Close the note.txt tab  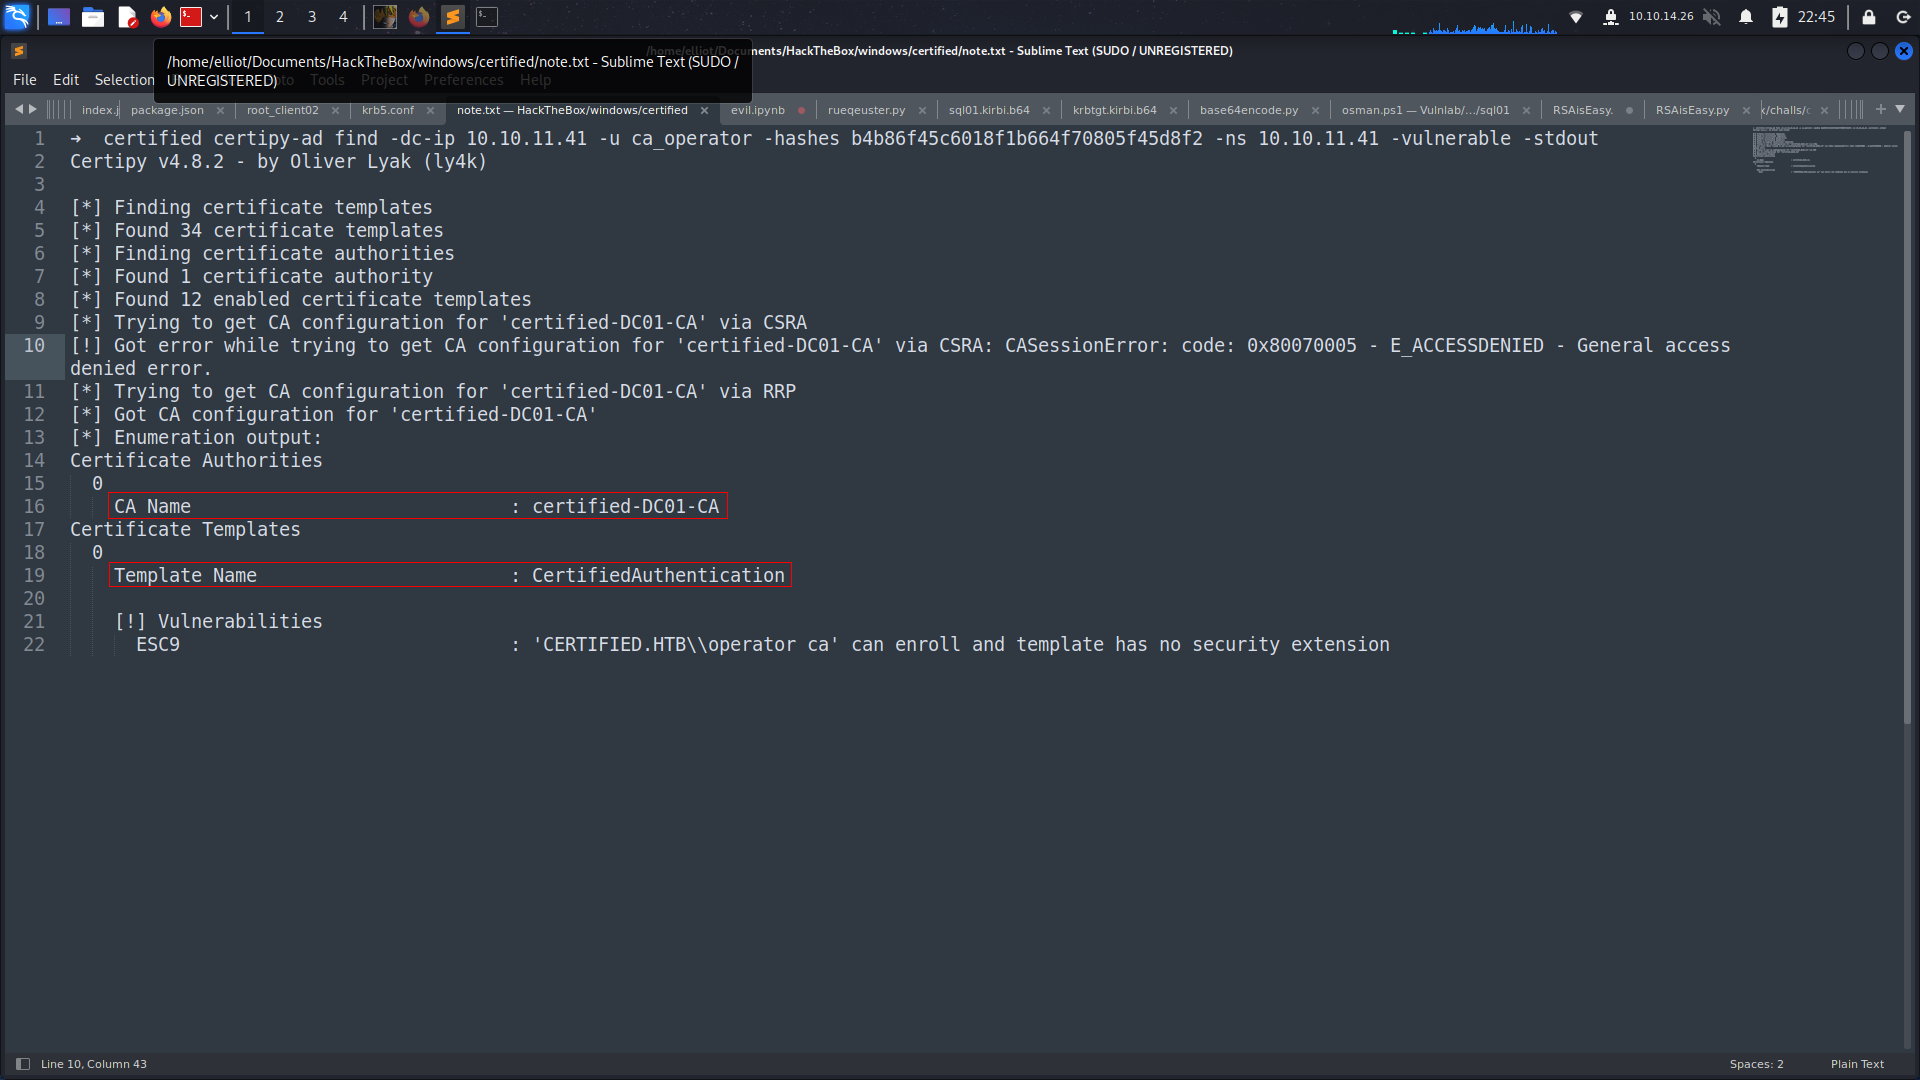(704, 110)
